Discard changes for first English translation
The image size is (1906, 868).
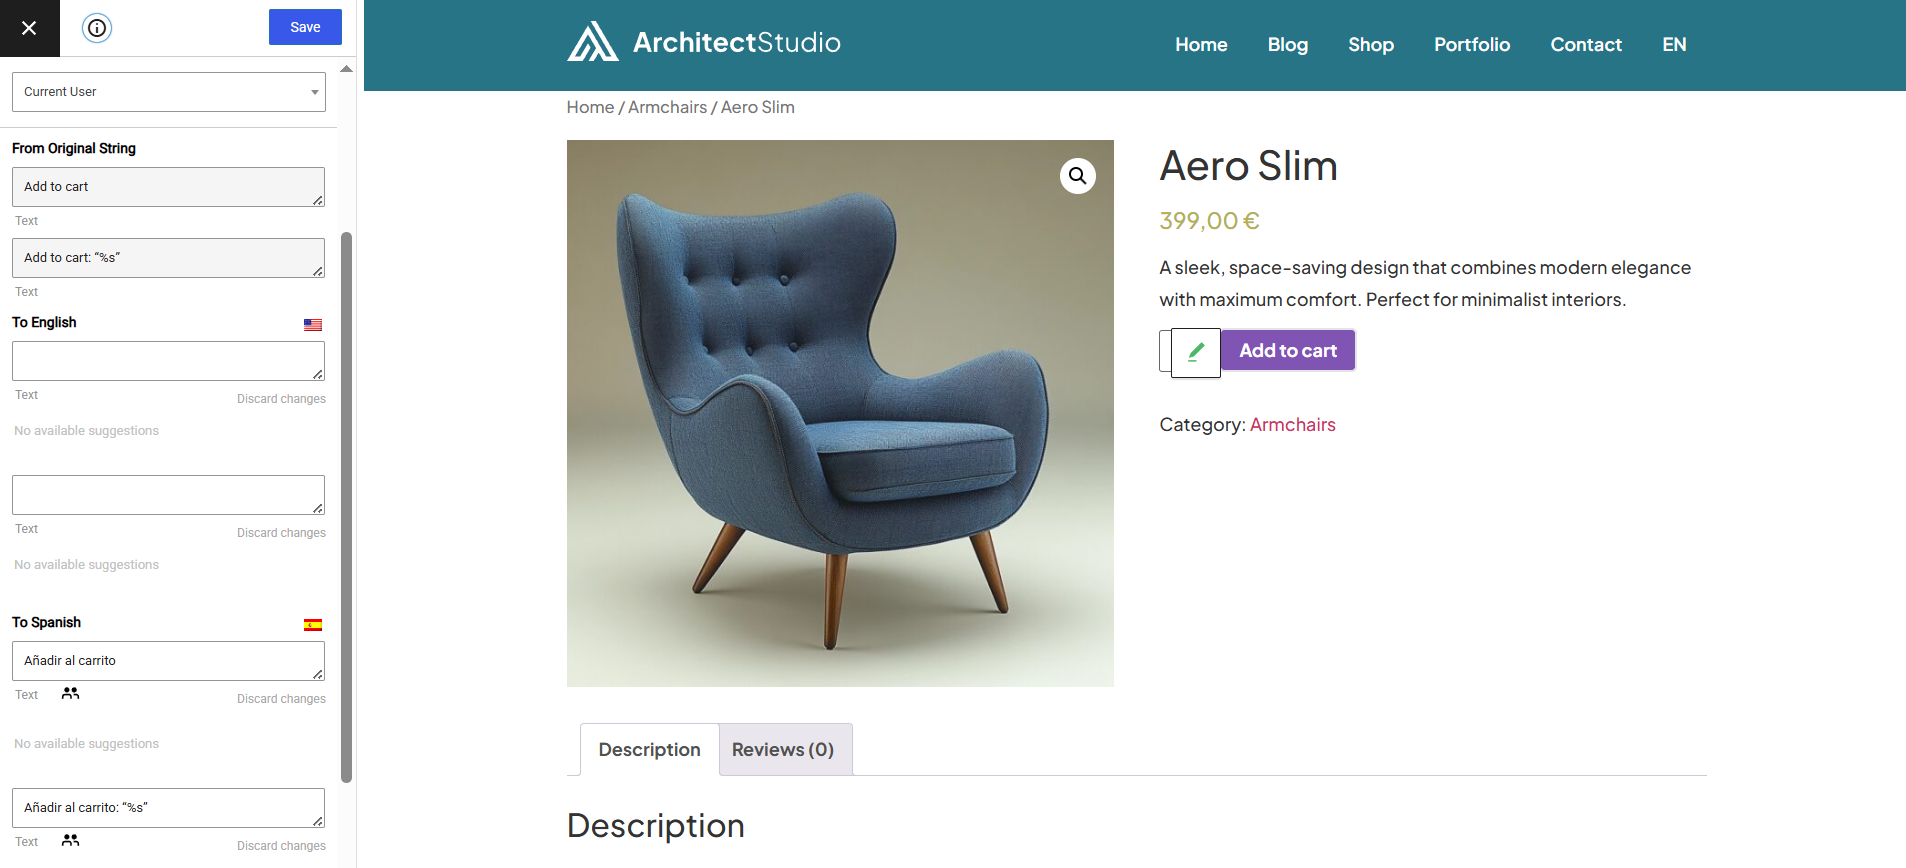click(x=281, y=399)
